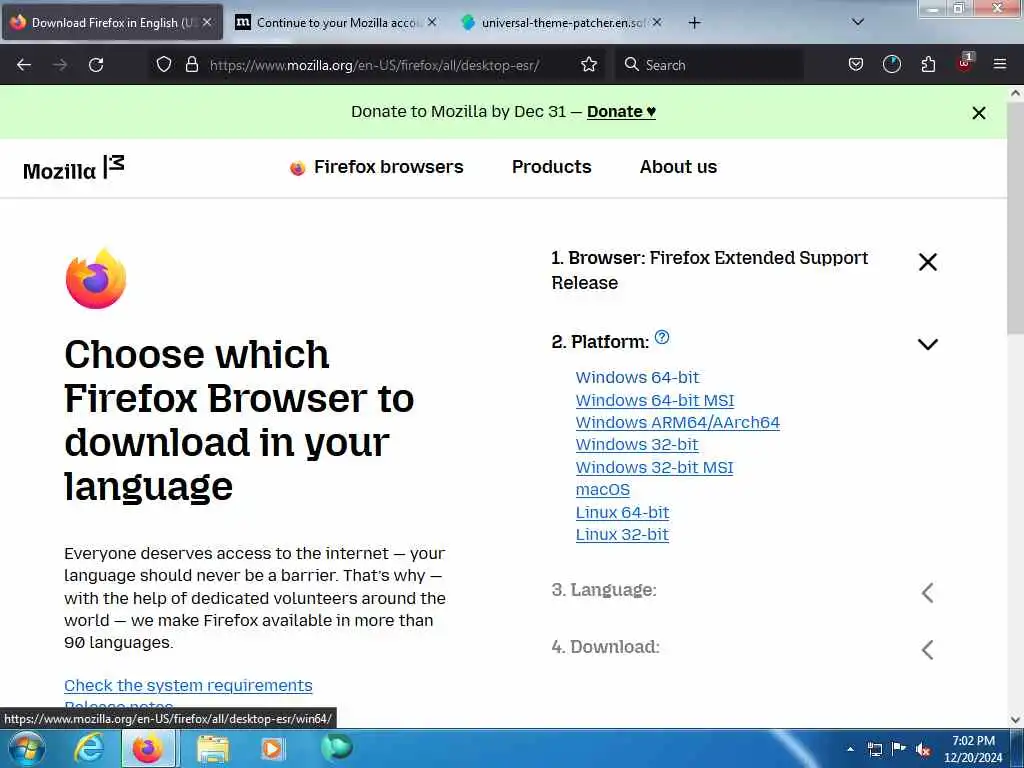Open the Extensions puzzle icon

[928, 64]
